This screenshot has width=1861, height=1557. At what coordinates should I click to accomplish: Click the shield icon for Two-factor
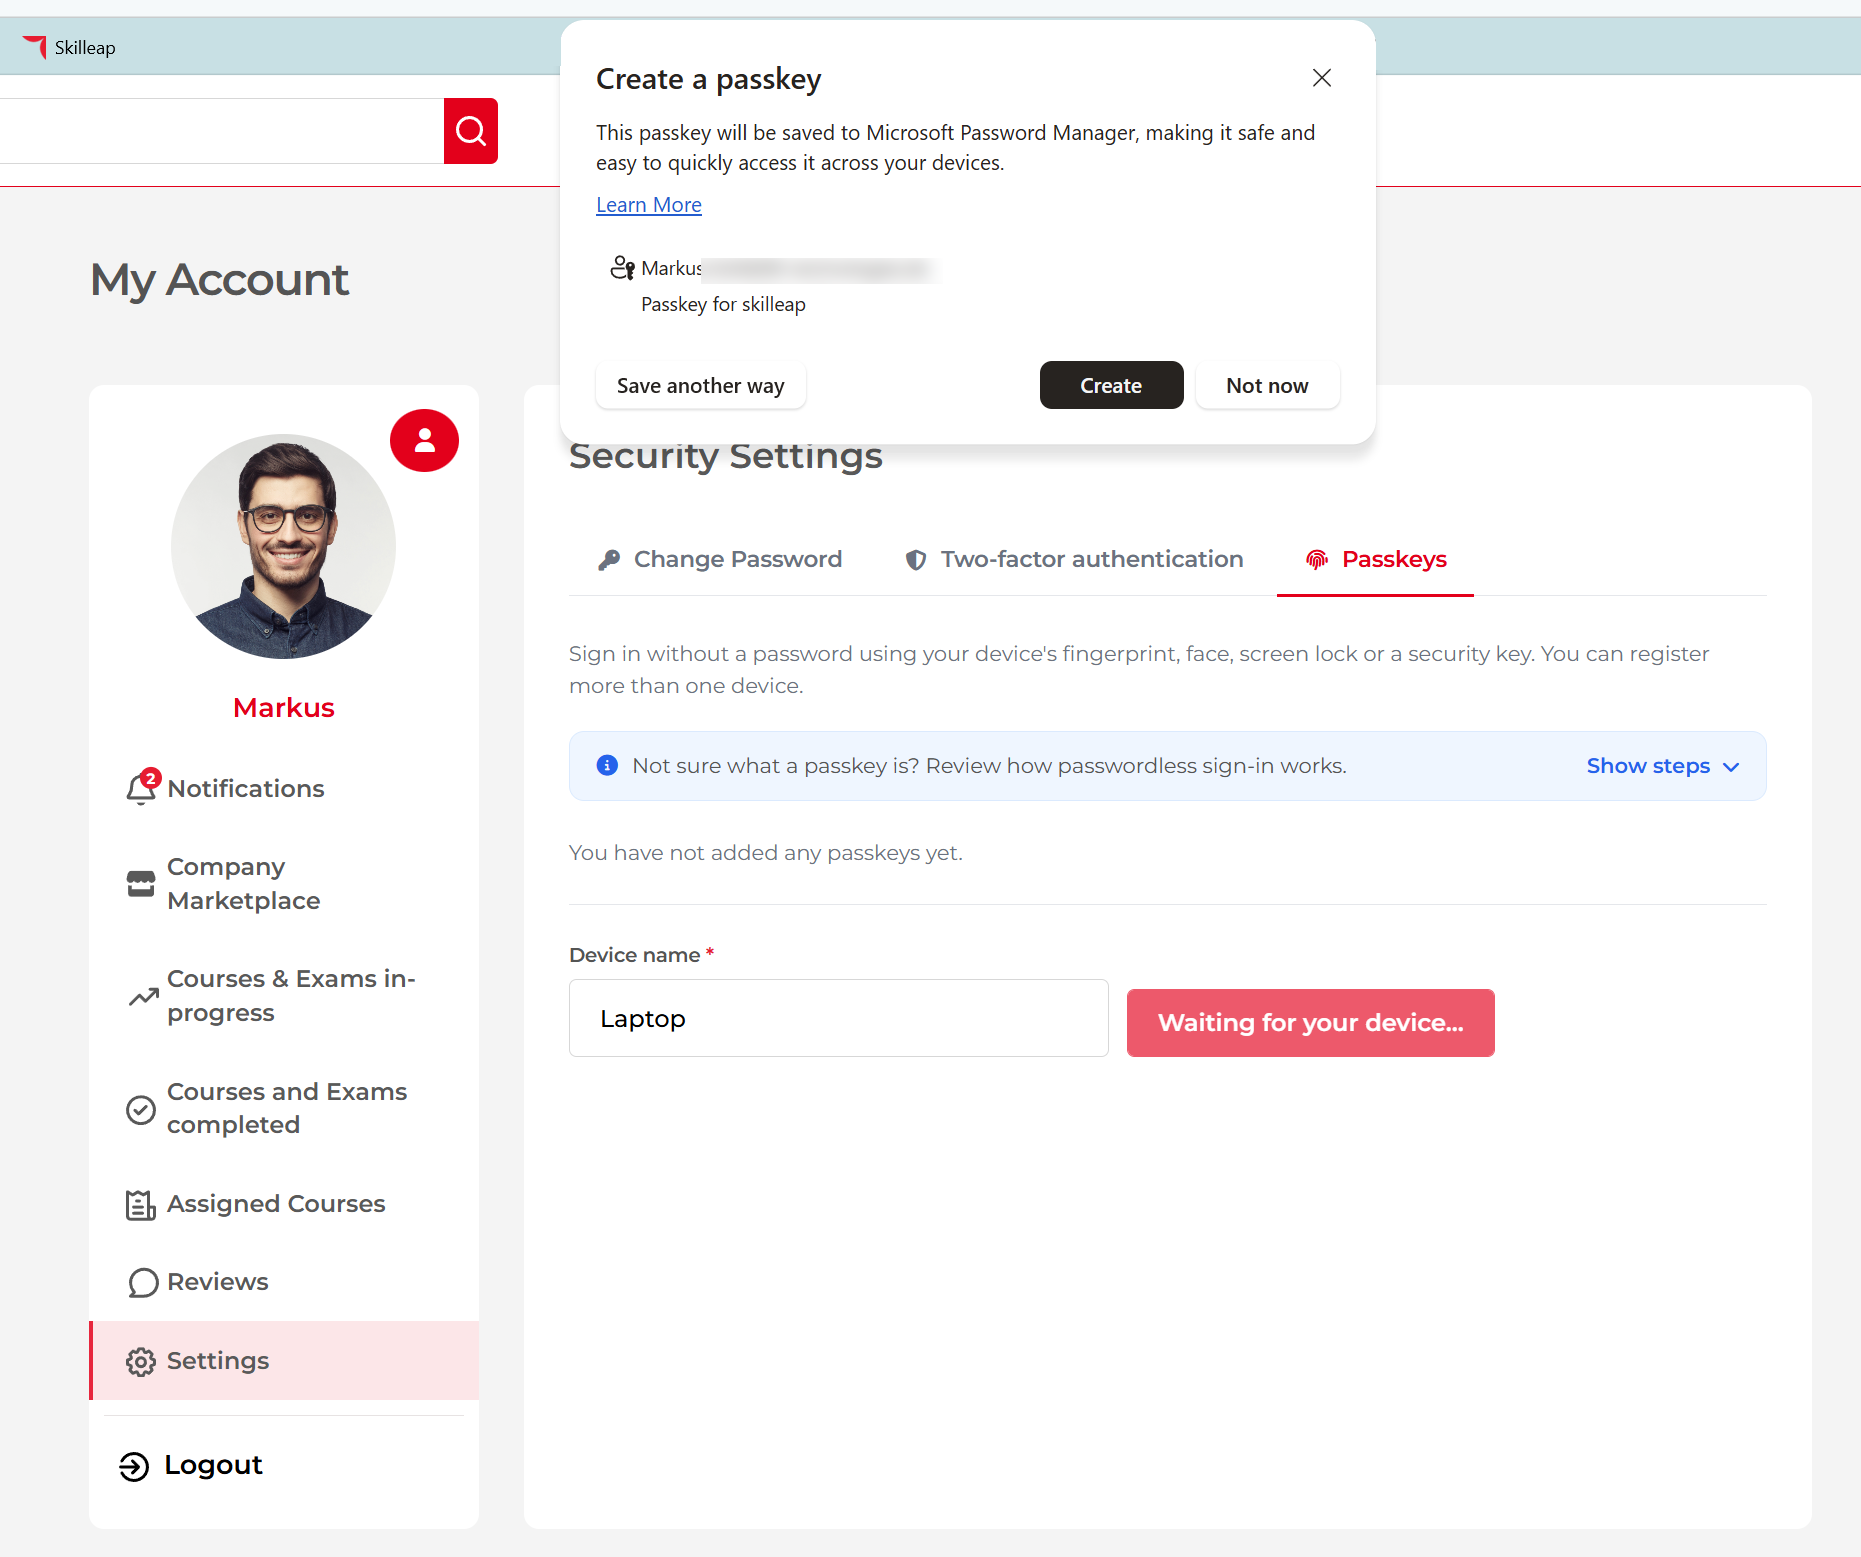pos(915,560)
